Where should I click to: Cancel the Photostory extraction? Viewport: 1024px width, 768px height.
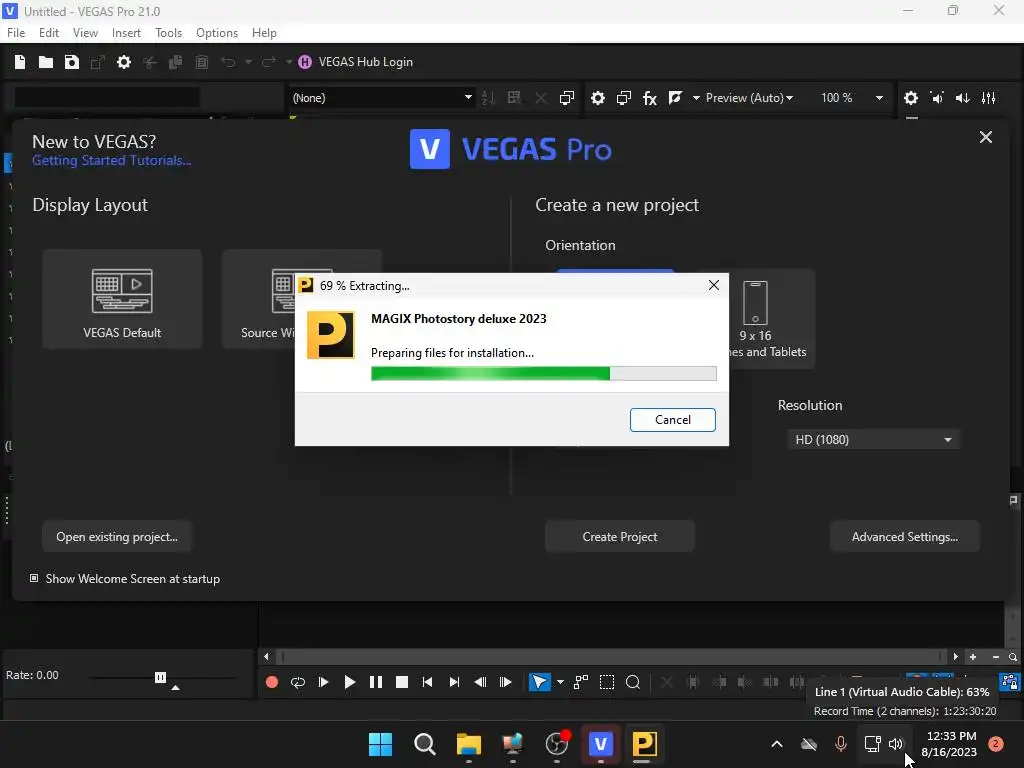673,420
